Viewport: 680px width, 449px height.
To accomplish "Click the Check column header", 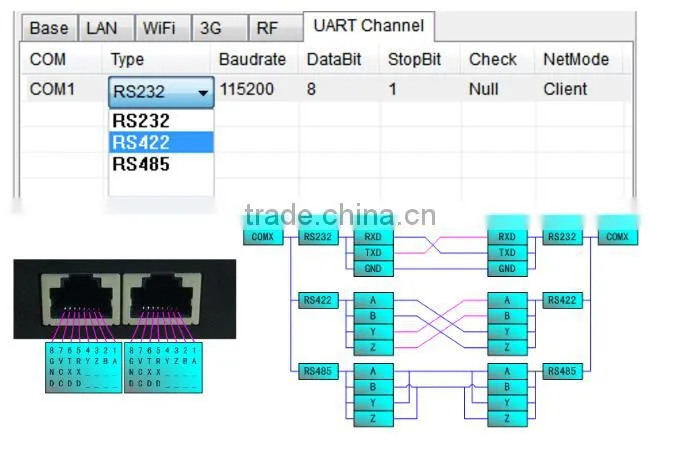I will (498, 59).
